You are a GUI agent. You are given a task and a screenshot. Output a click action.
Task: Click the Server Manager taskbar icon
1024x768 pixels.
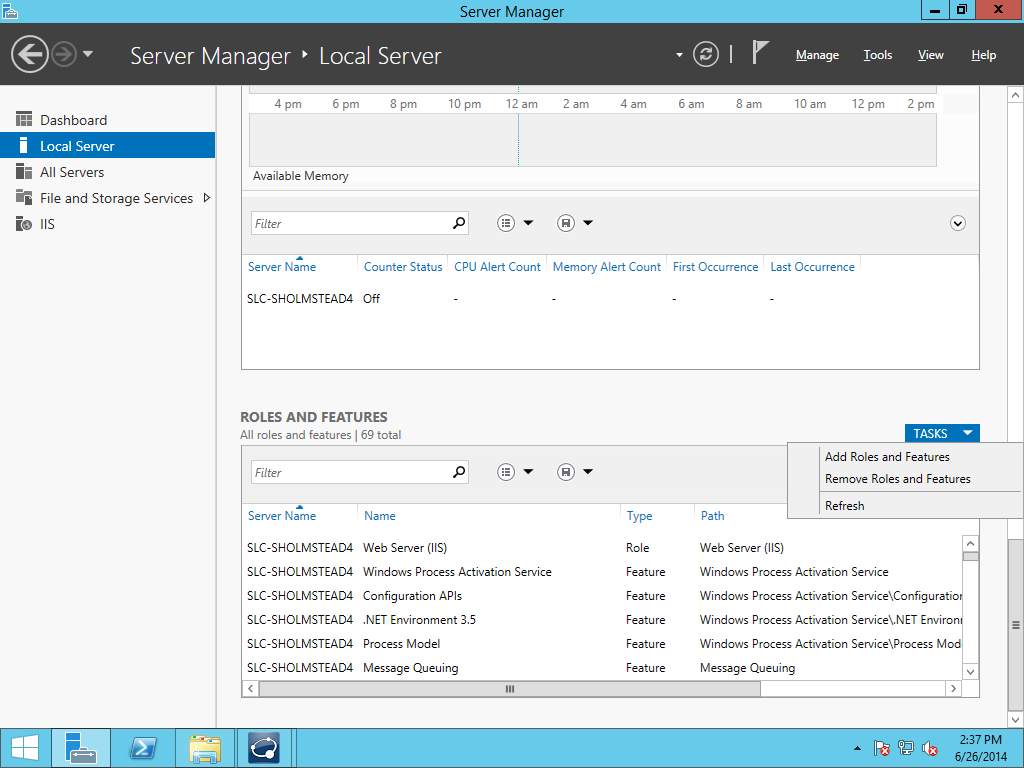(80, 748)
